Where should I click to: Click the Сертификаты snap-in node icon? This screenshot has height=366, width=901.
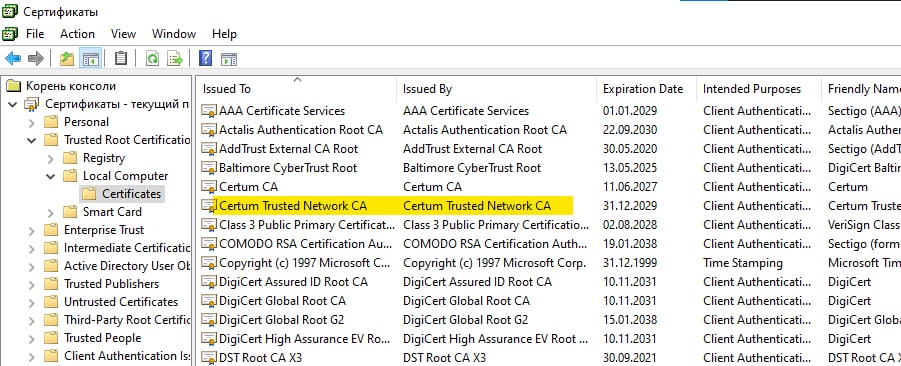coord(32,105)
